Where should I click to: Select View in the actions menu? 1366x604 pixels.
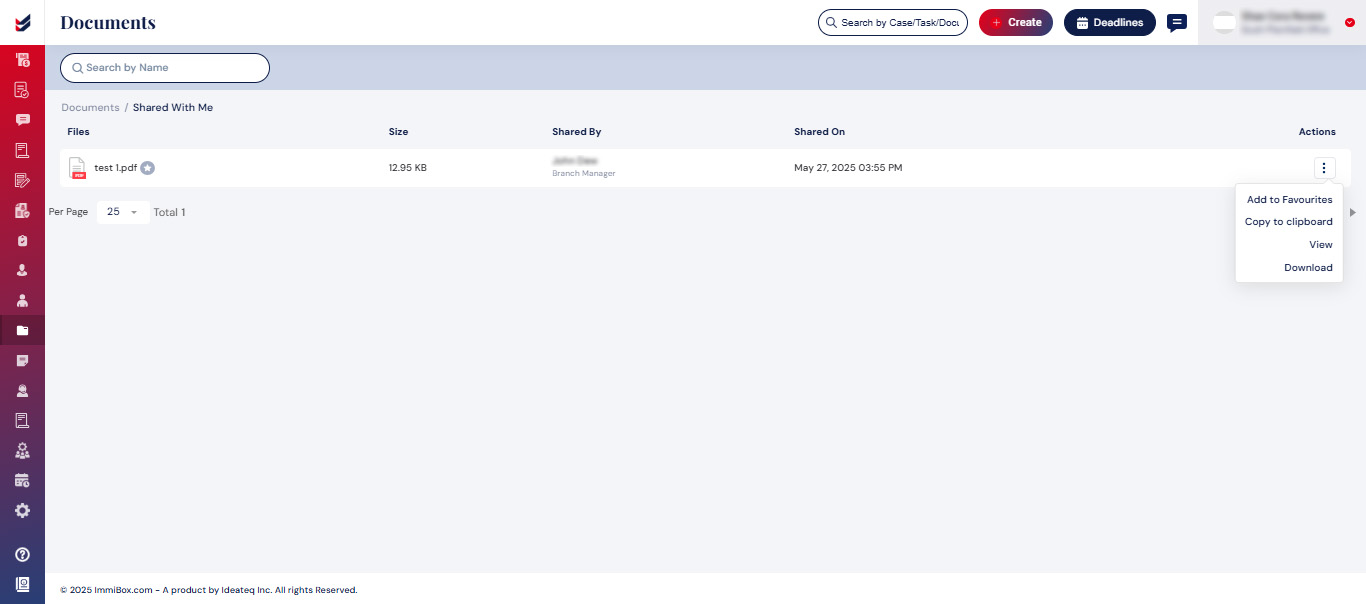(x=1321, y=245)
